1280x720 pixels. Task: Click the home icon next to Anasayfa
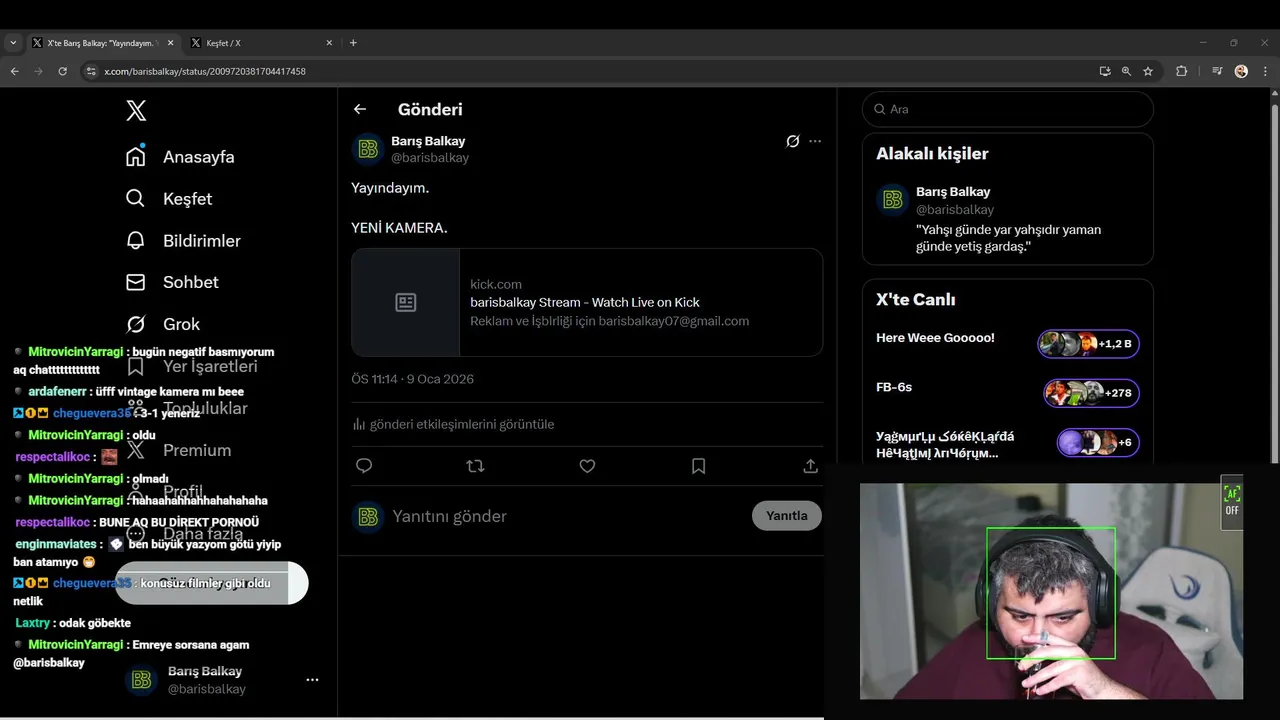136,156
